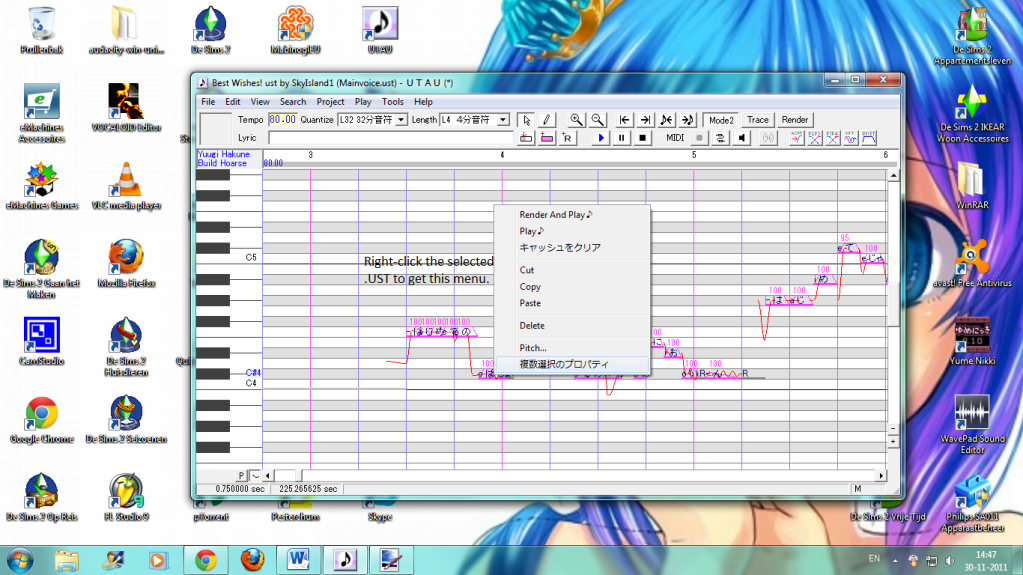1023x575 pixels.
Task: Click the zoom out magnifier icon
Action: pyautogui.click(x=597, y=120)
